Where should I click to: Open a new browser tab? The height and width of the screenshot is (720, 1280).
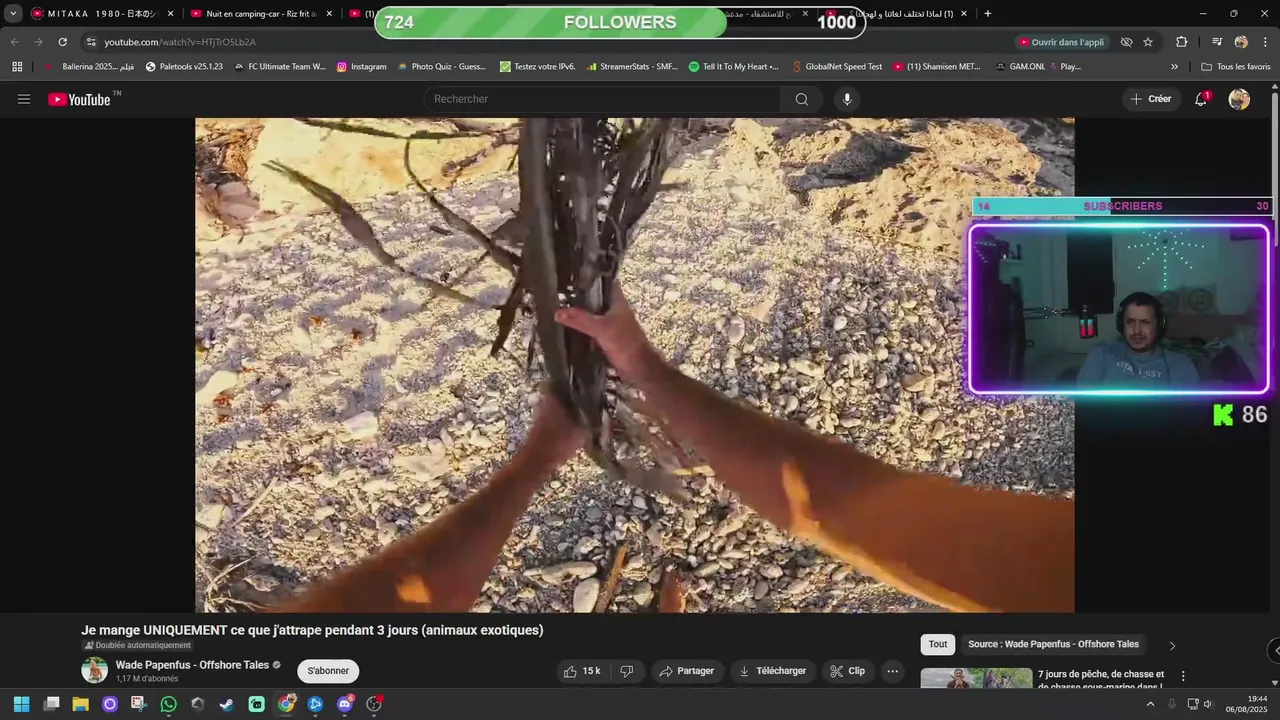pos(988,14)
